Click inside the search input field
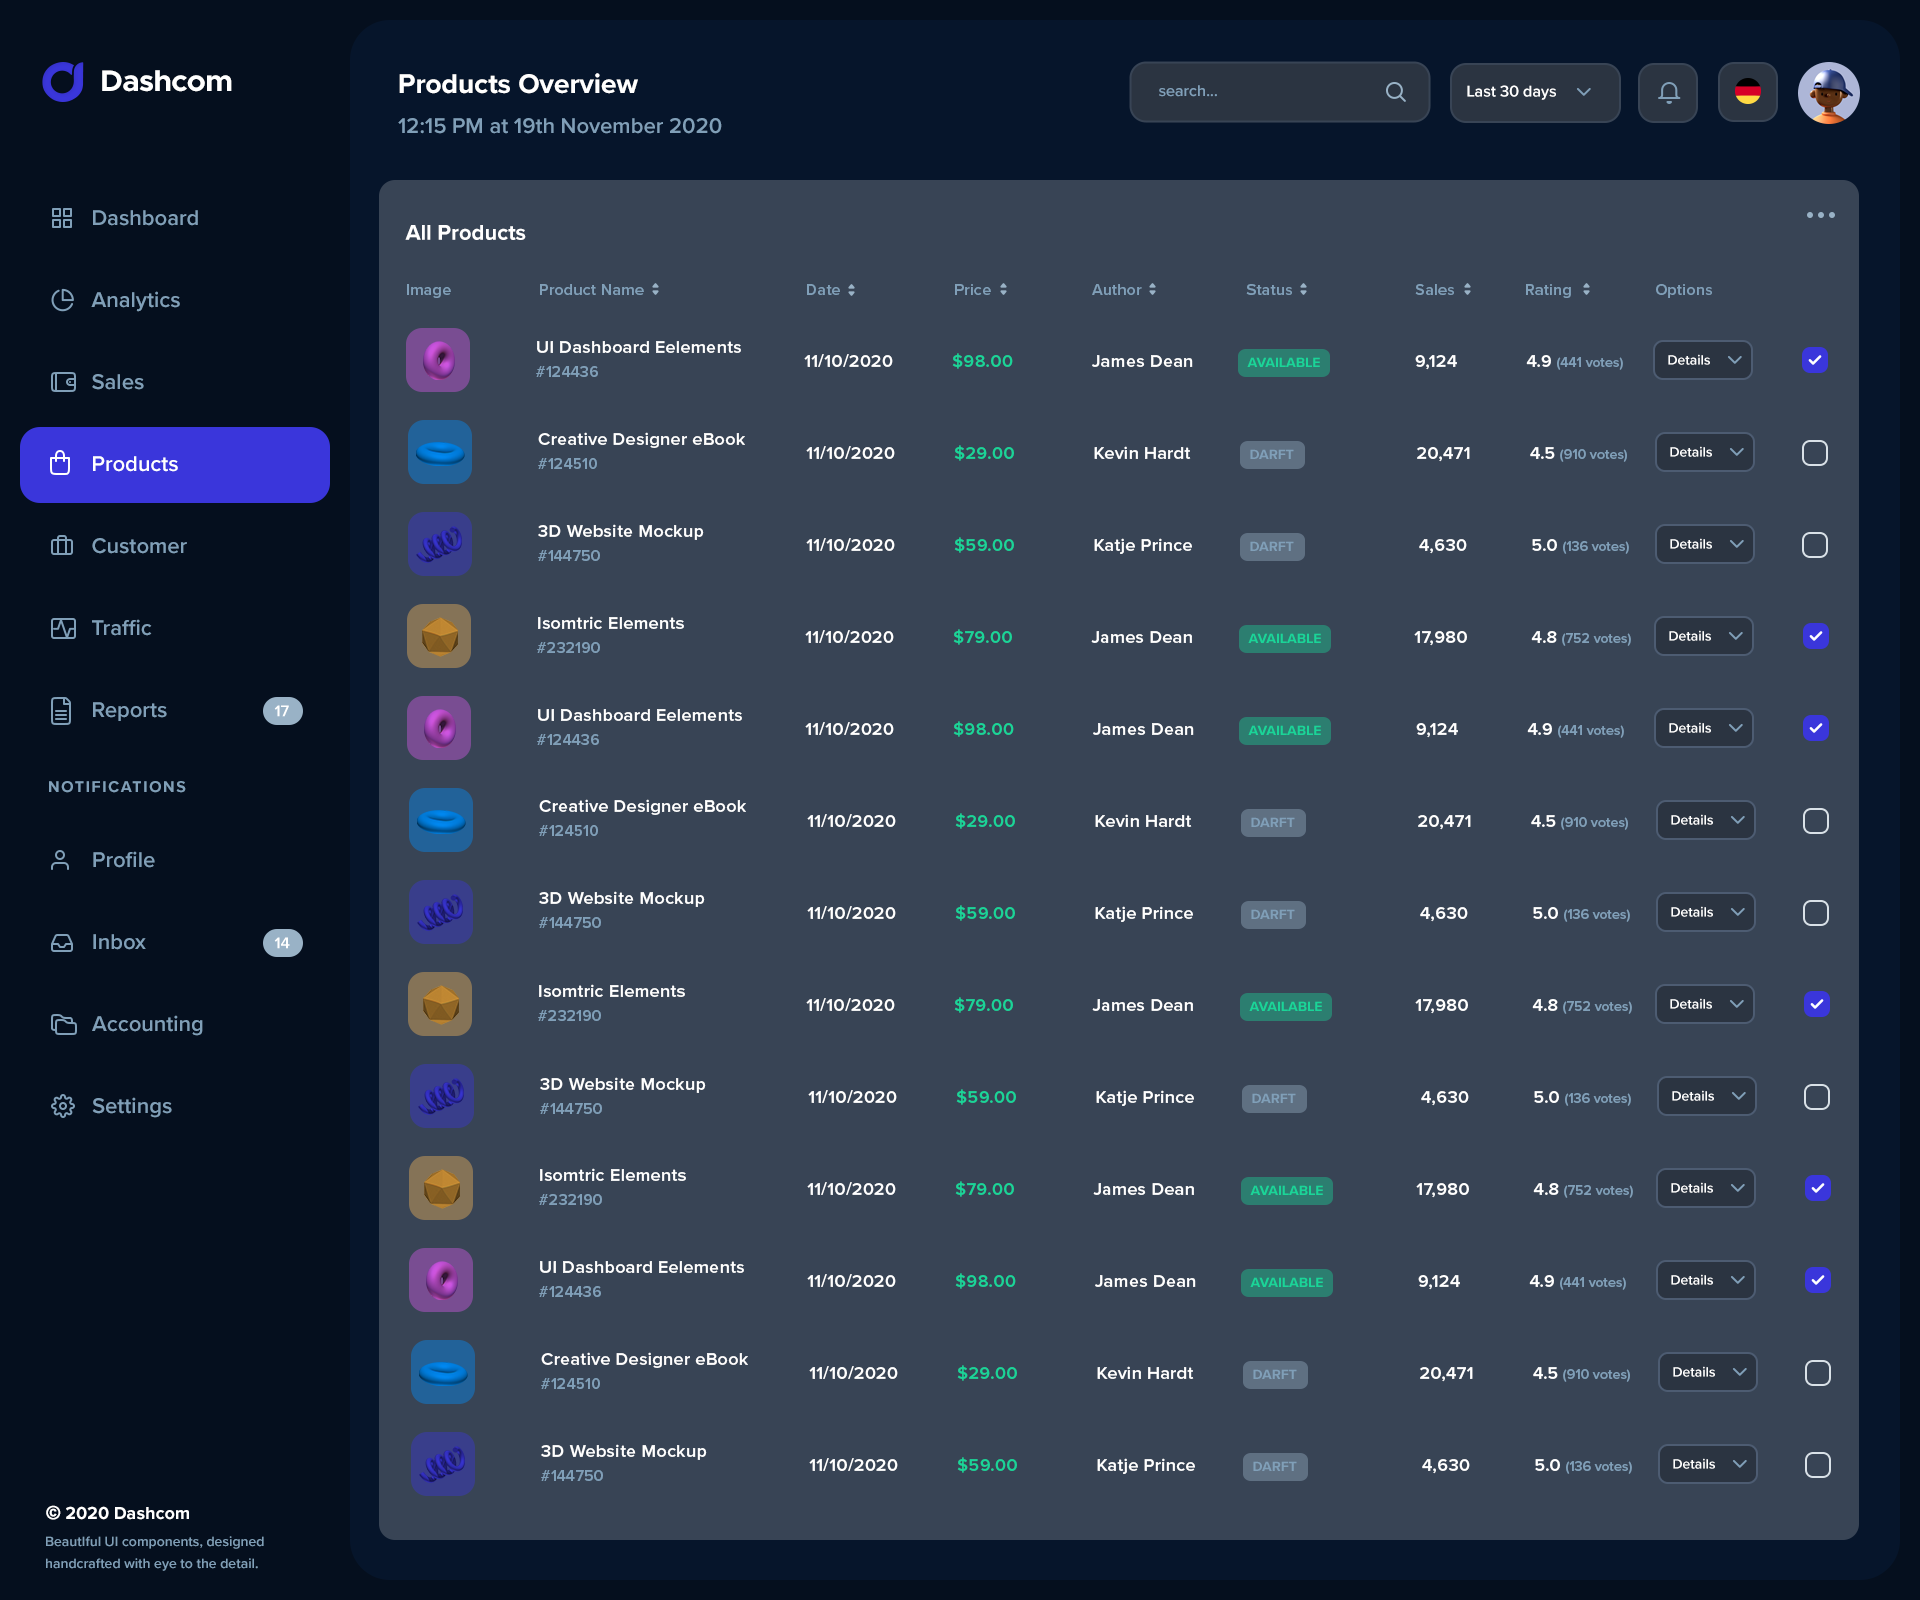 pos(1250,91)
